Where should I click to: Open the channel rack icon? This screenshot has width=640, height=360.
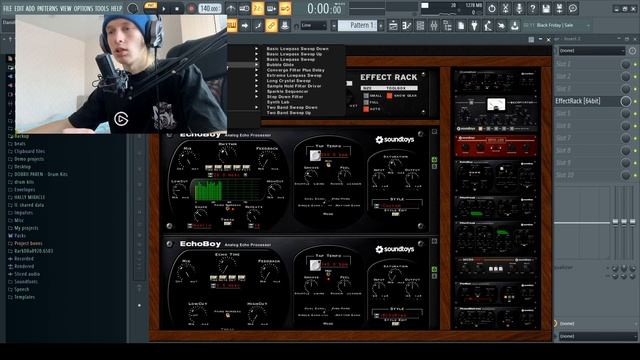[x=420, y=26]
